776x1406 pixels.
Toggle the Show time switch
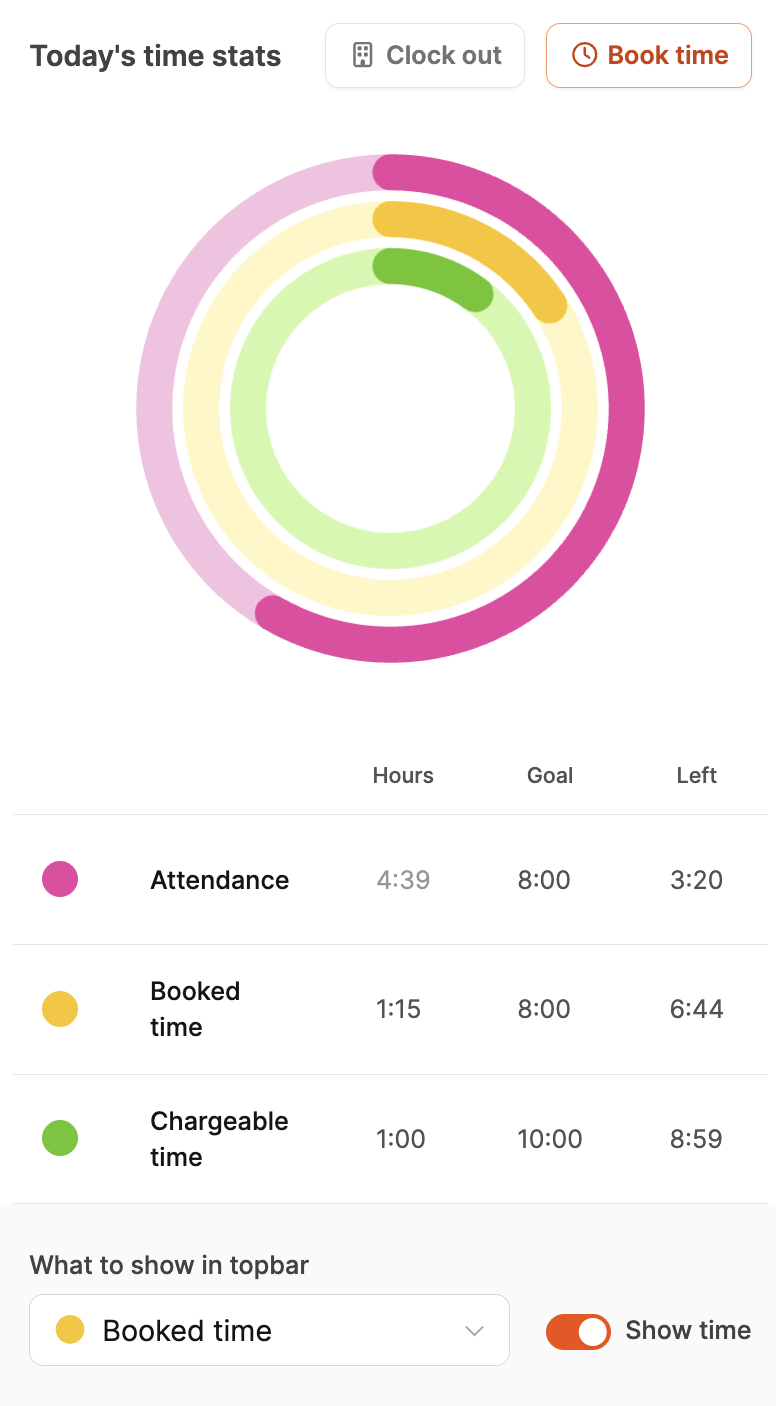(578, 1331)
